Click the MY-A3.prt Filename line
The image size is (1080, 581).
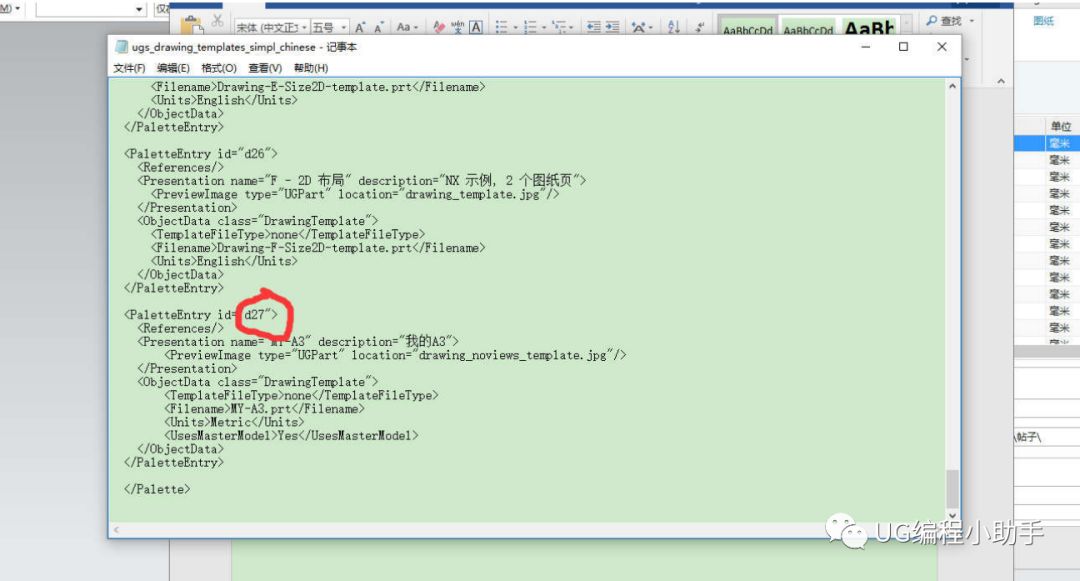(264, 409)
